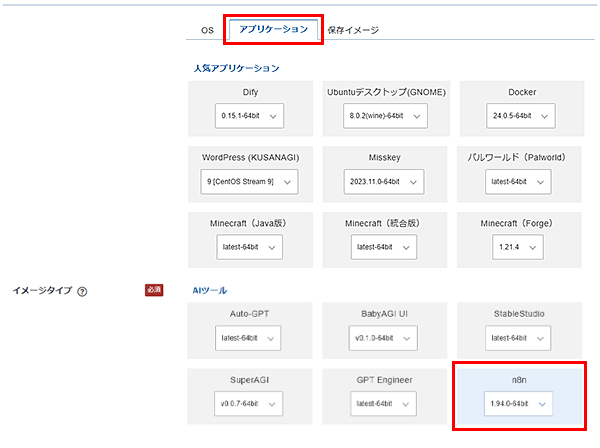Expand the Misskey version dropdown
The width and height of the screenshot is (600, 448).
pyautogui.click(x=383, y=182)
